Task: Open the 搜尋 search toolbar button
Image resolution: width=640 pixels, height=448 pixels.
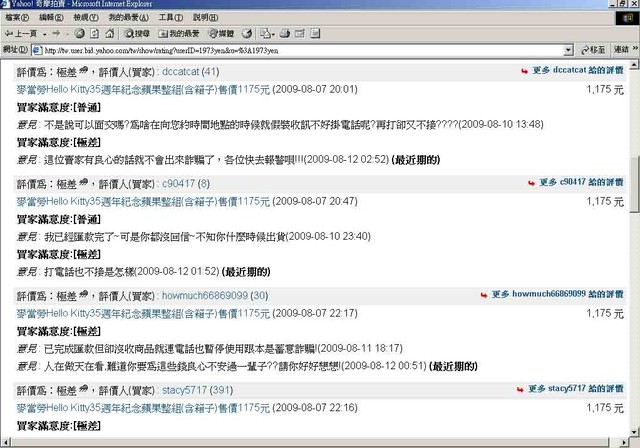Action: [137, 34]
